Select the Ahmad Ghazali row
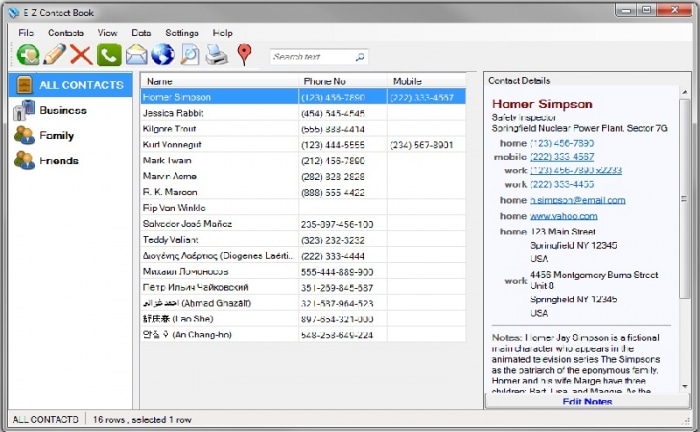The image size is (700, 432). pyautogui.click(x=303, y=303)
